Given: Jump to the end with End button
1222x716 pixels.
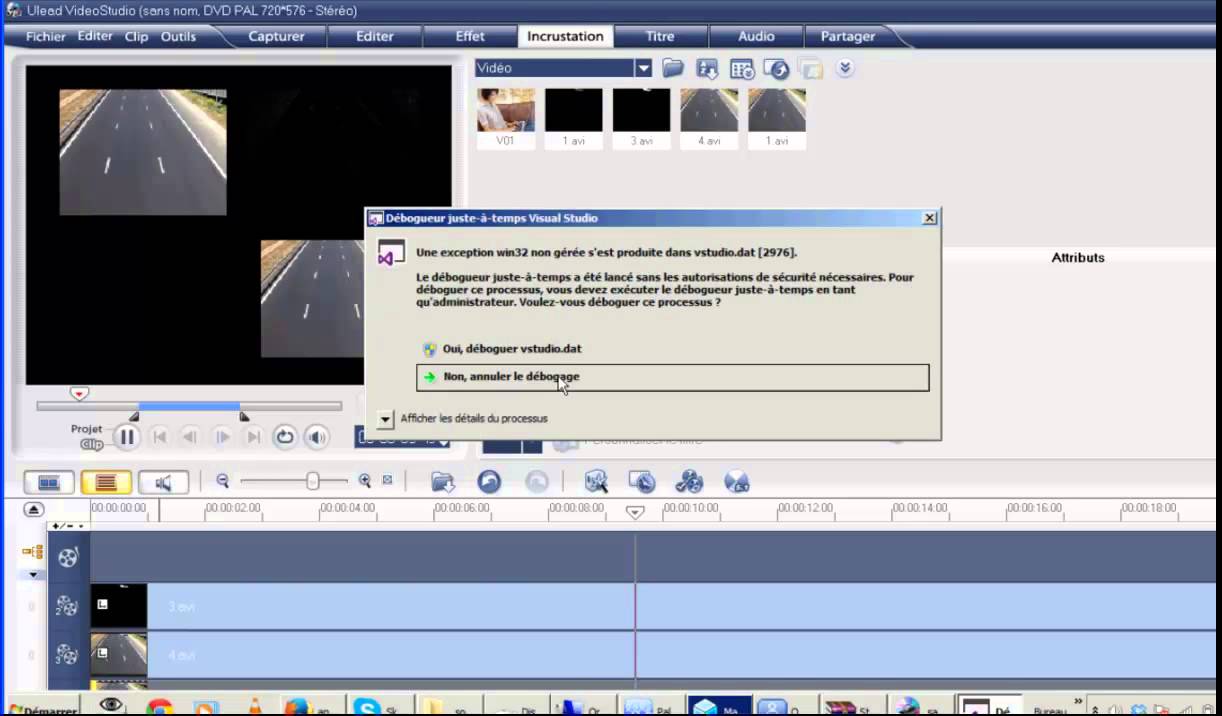Looking at the screenshot, I should (253, 437).
